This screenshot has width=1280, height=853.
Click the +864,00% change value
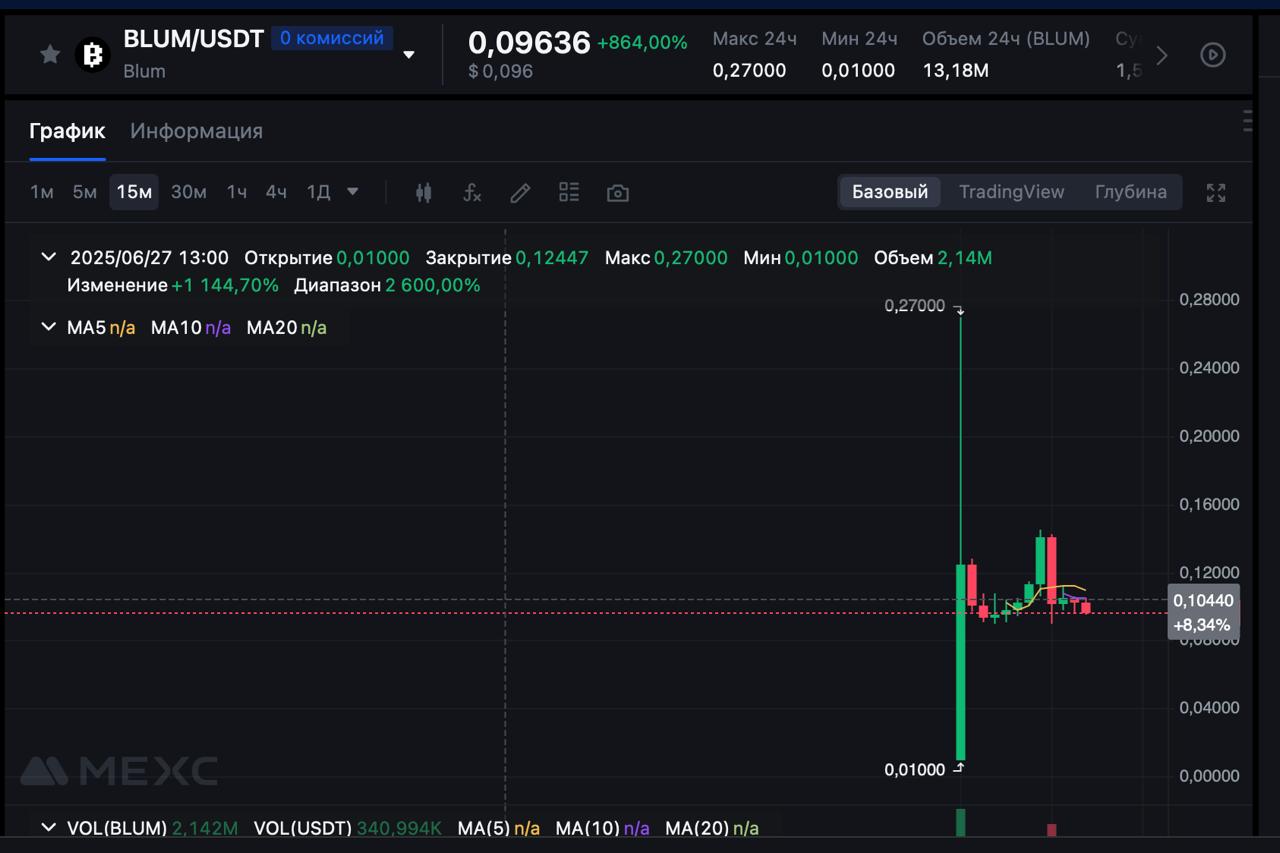click(642, 42)
